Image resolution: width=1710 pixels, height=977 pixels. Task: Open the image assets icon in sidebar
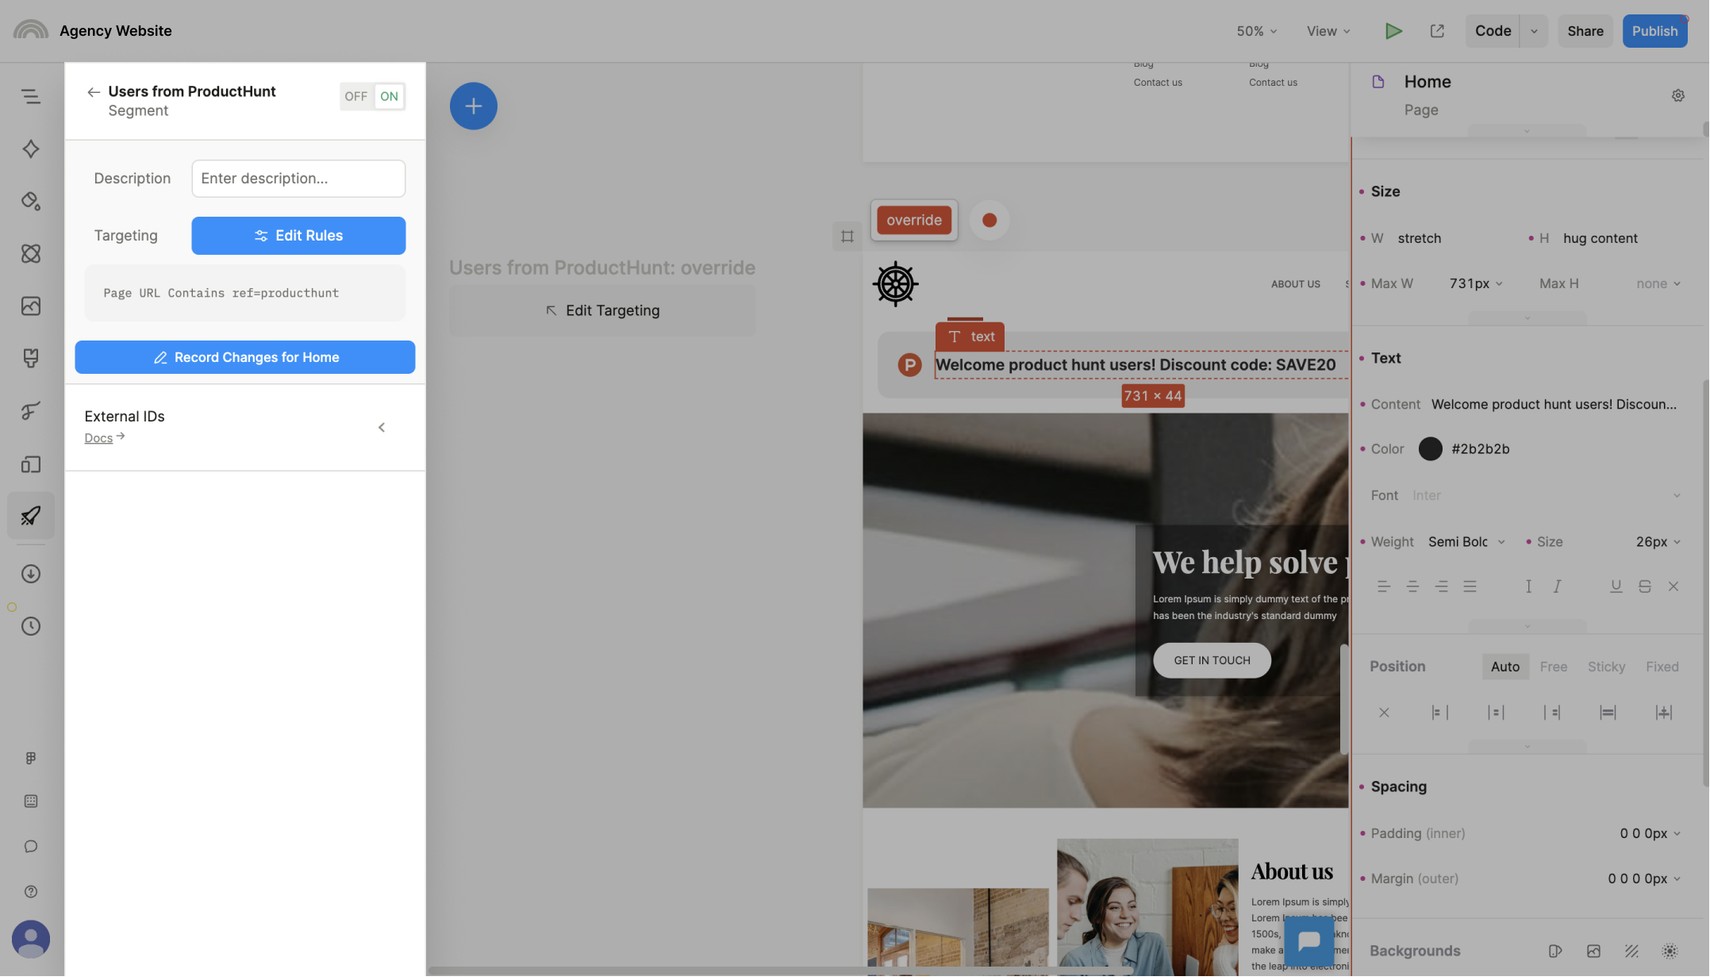[31, 306]
